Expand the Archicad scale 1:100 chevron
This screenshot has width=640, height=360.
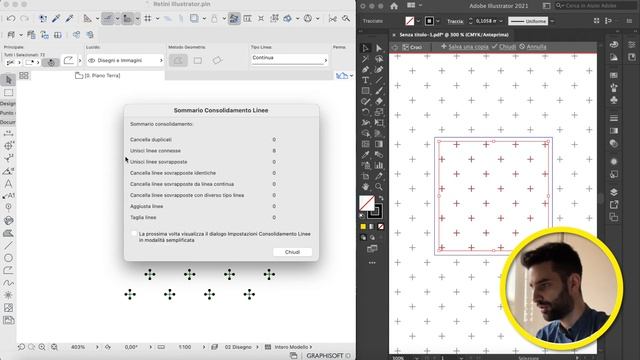click(x=204, y=347)
